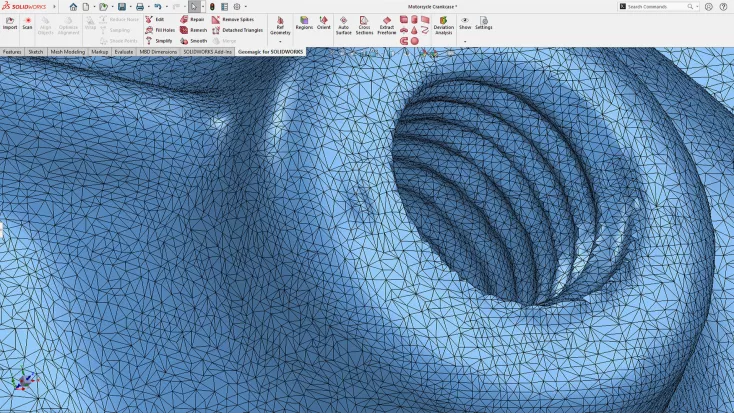Open Deviation Analysis

coord(443,25)
